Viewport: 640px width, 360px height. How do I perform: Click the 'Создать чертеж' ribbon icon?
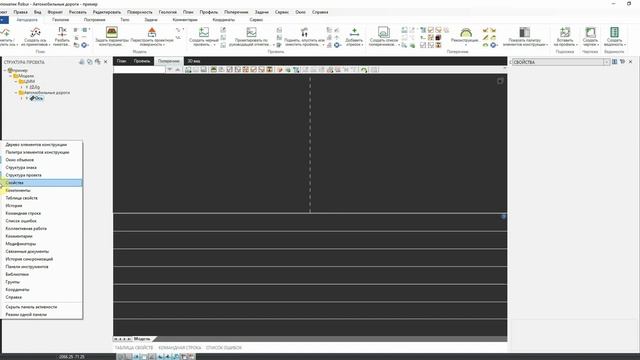(x=590, y=32)
